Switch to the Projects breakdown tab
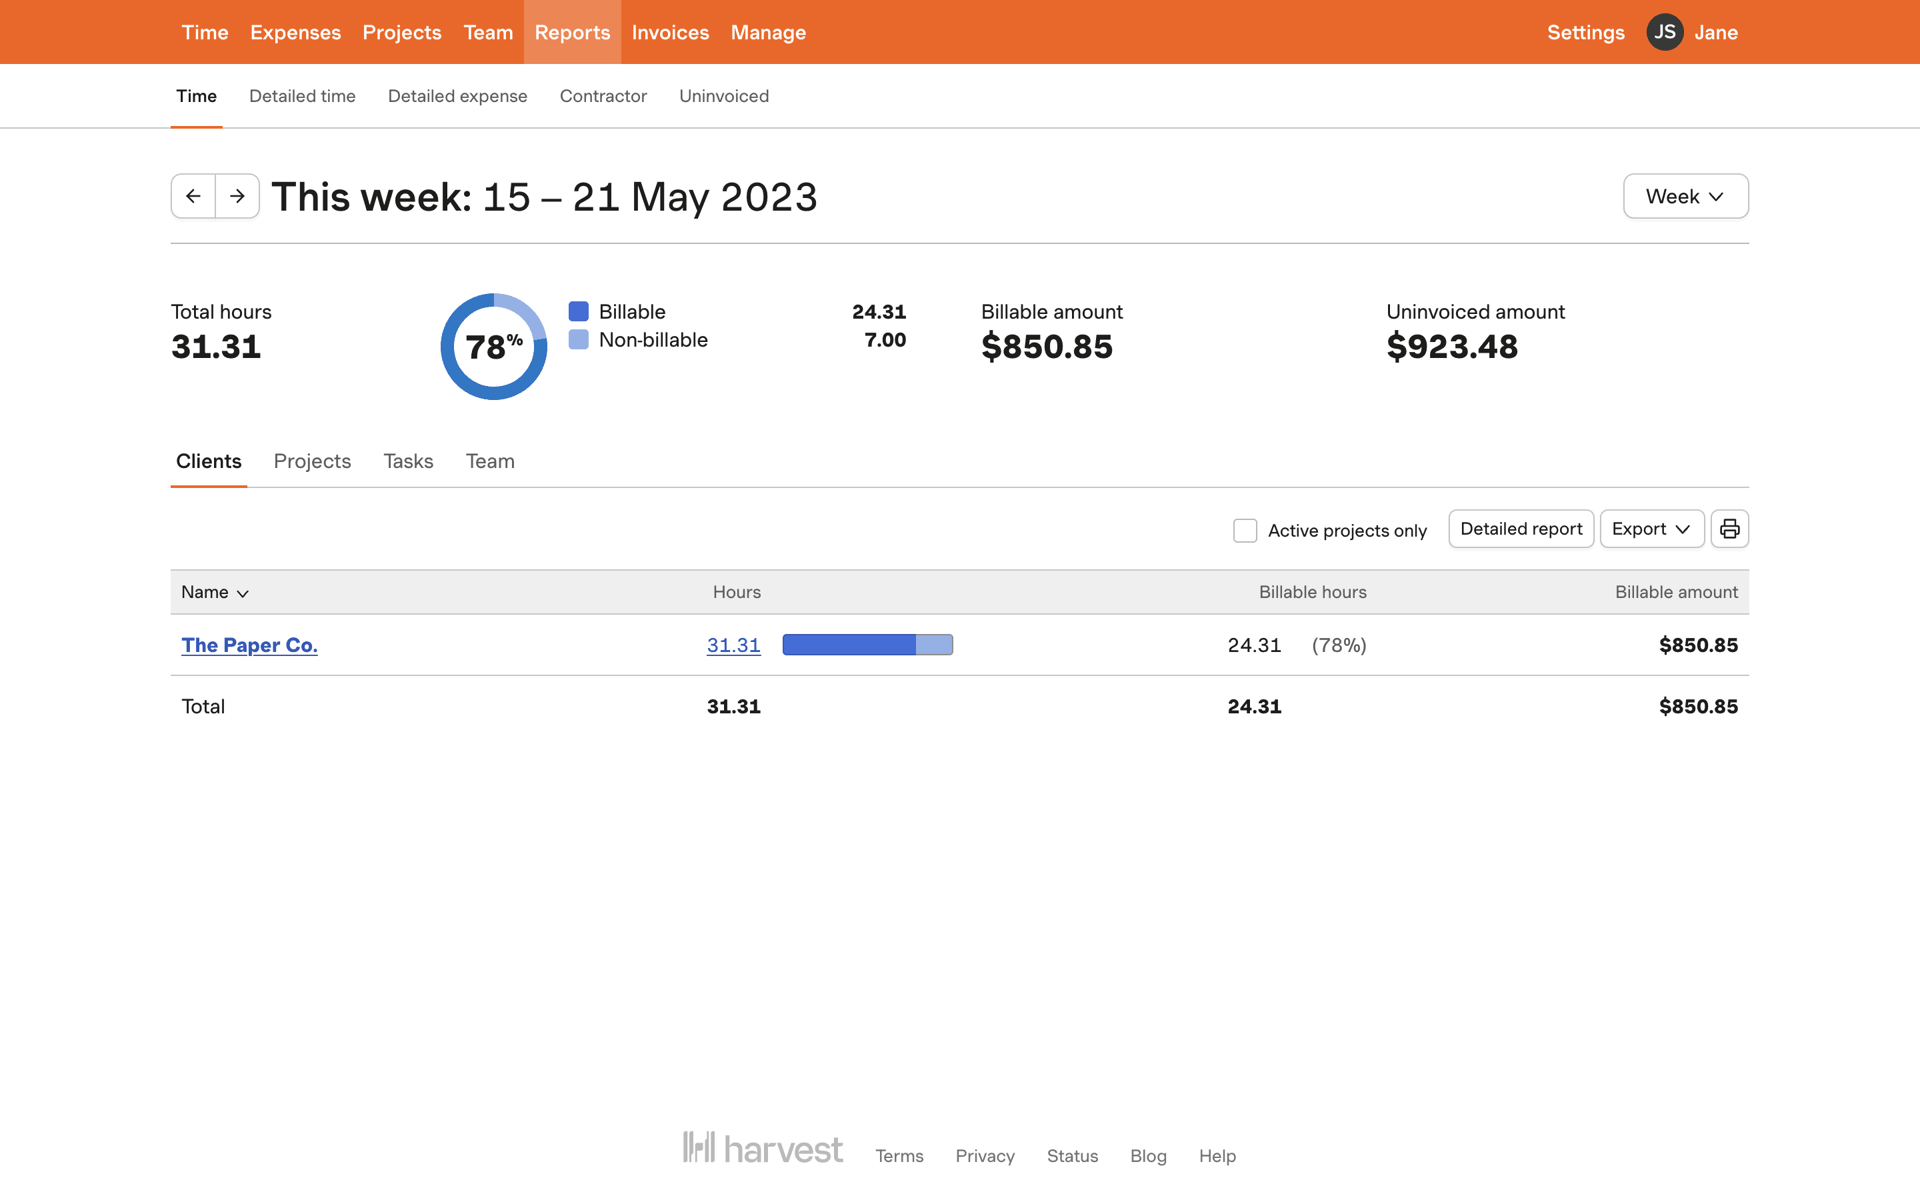Image resolution: width=1920 pixels, height=1200 pixels. point(312,461)
